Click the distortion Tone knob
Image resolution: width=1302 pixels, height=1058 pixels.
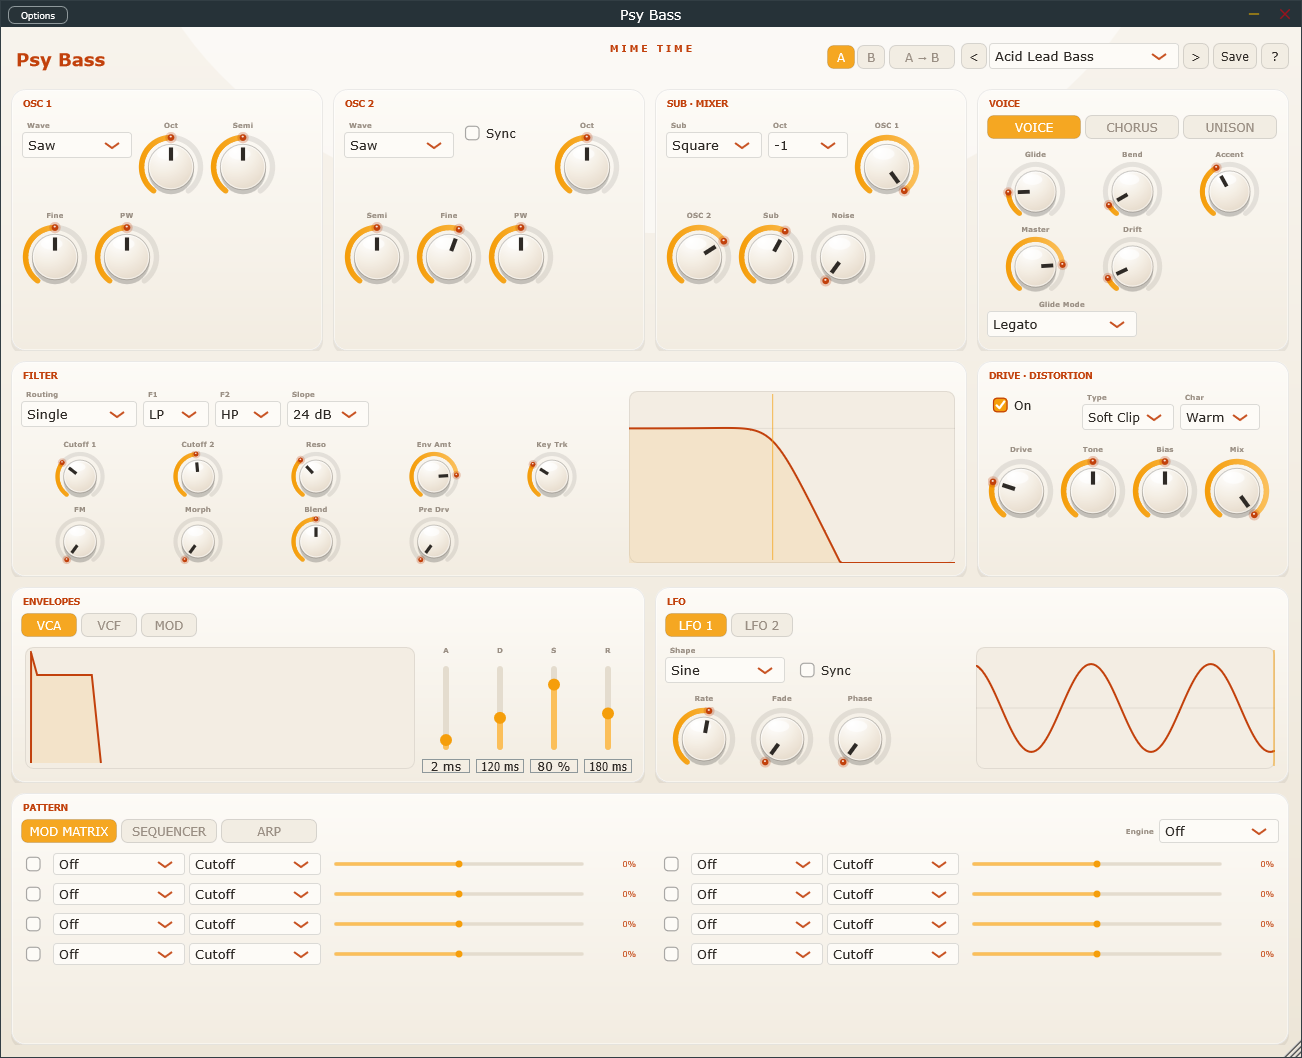(1093, 490)
